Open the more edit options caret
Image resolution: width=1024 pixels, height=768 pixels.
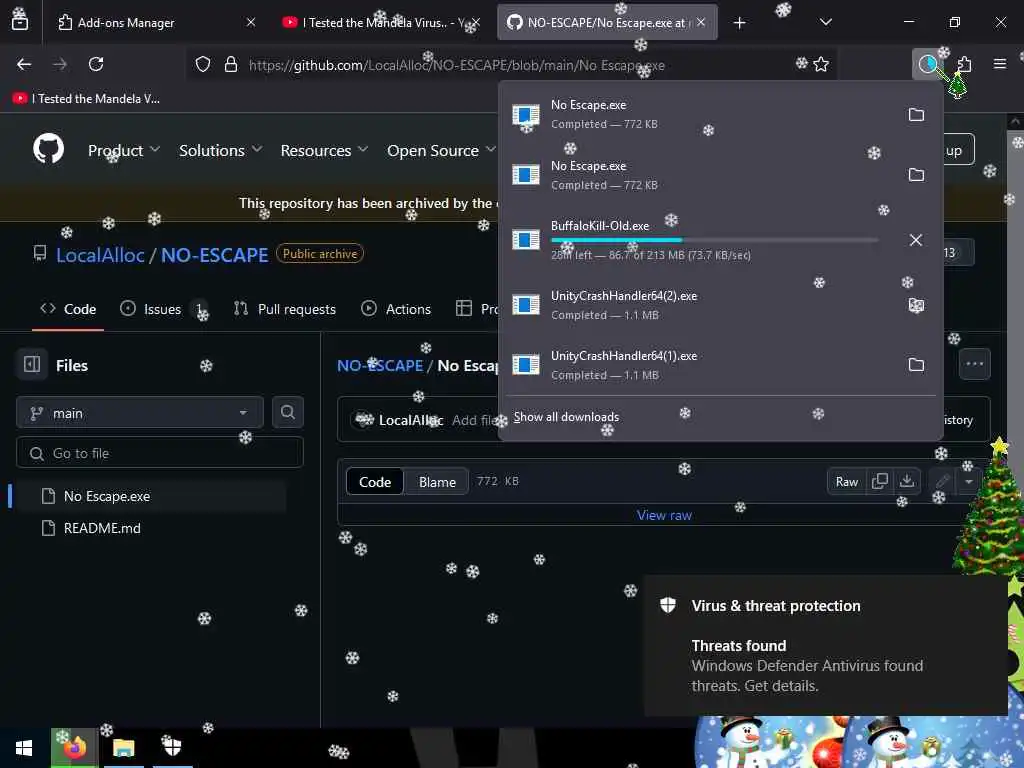tap(969, 482)
